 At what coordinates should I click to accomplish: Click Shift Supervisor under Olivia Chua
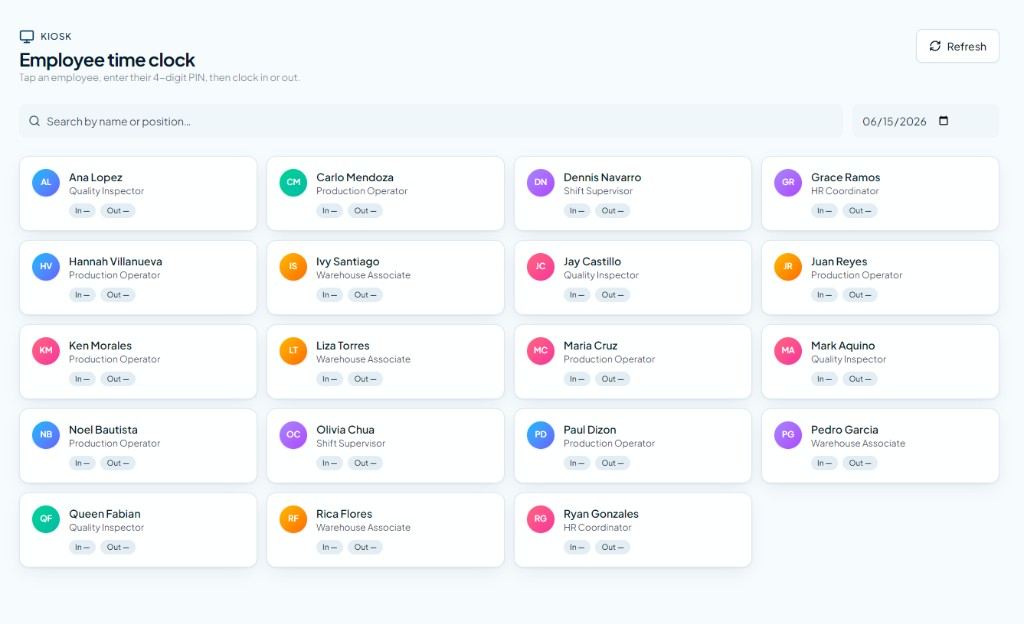[x=351, y=444]
